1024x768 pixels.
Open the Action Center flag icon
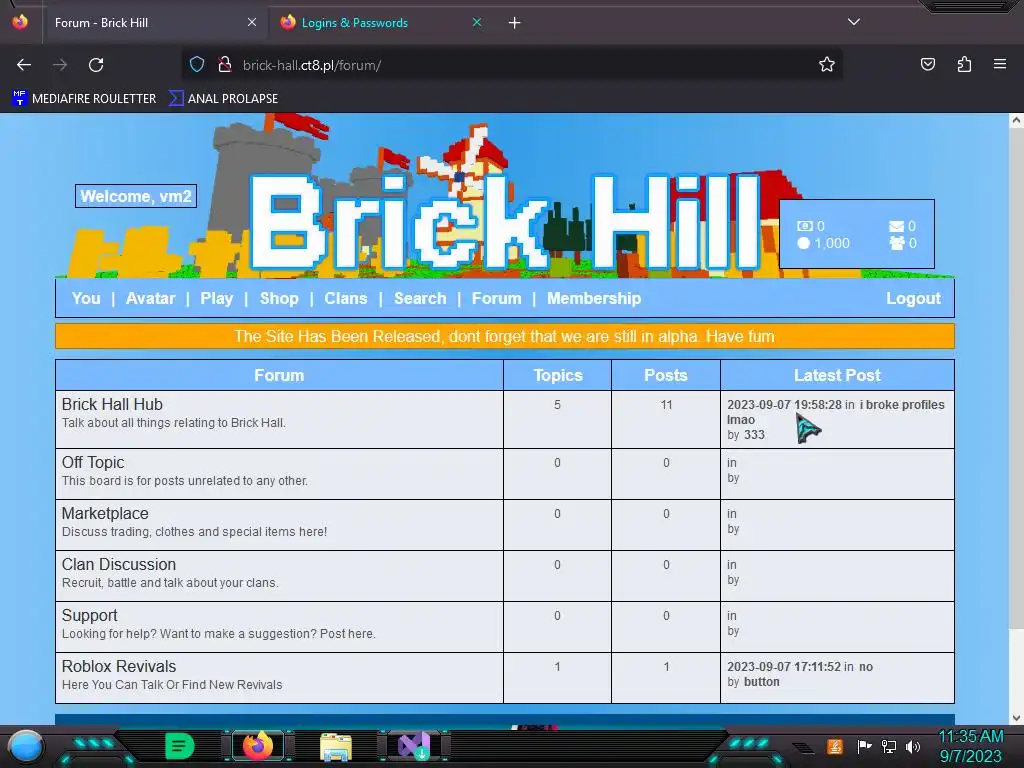pos(864,746)
